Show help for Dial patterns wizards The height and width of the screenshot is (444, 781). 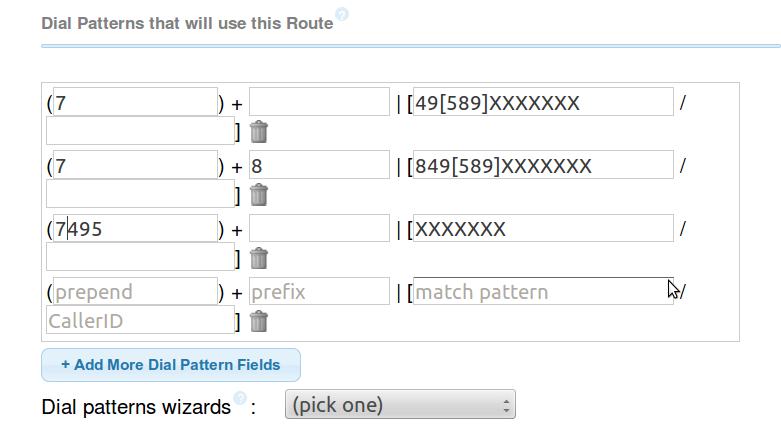(240, 398)
